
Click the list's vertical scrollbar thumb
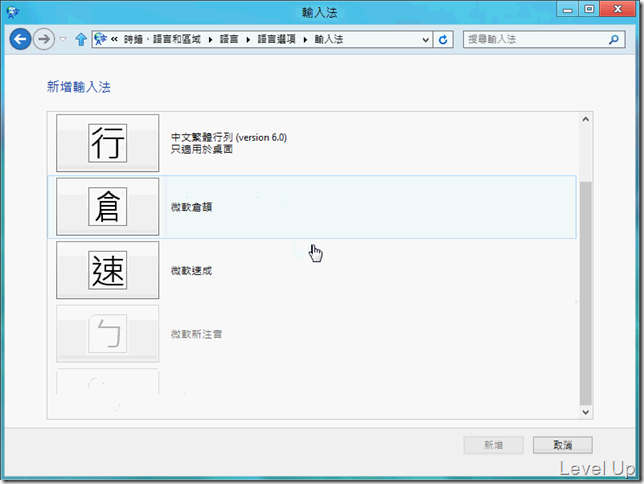coord(586,293)
